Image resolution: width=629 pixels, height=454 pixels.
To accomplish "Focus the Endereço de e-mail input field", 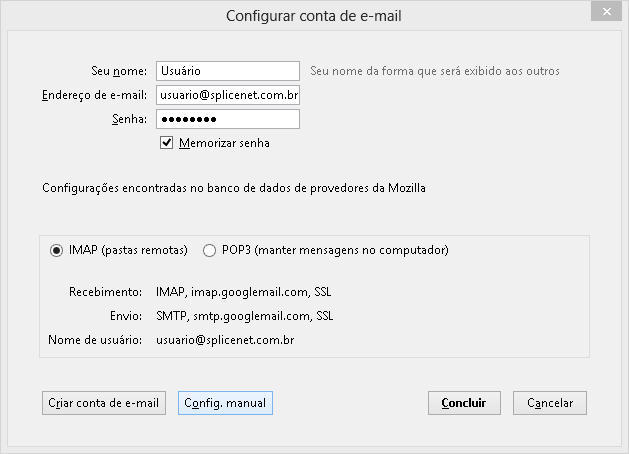I will (x=228, y=95).
